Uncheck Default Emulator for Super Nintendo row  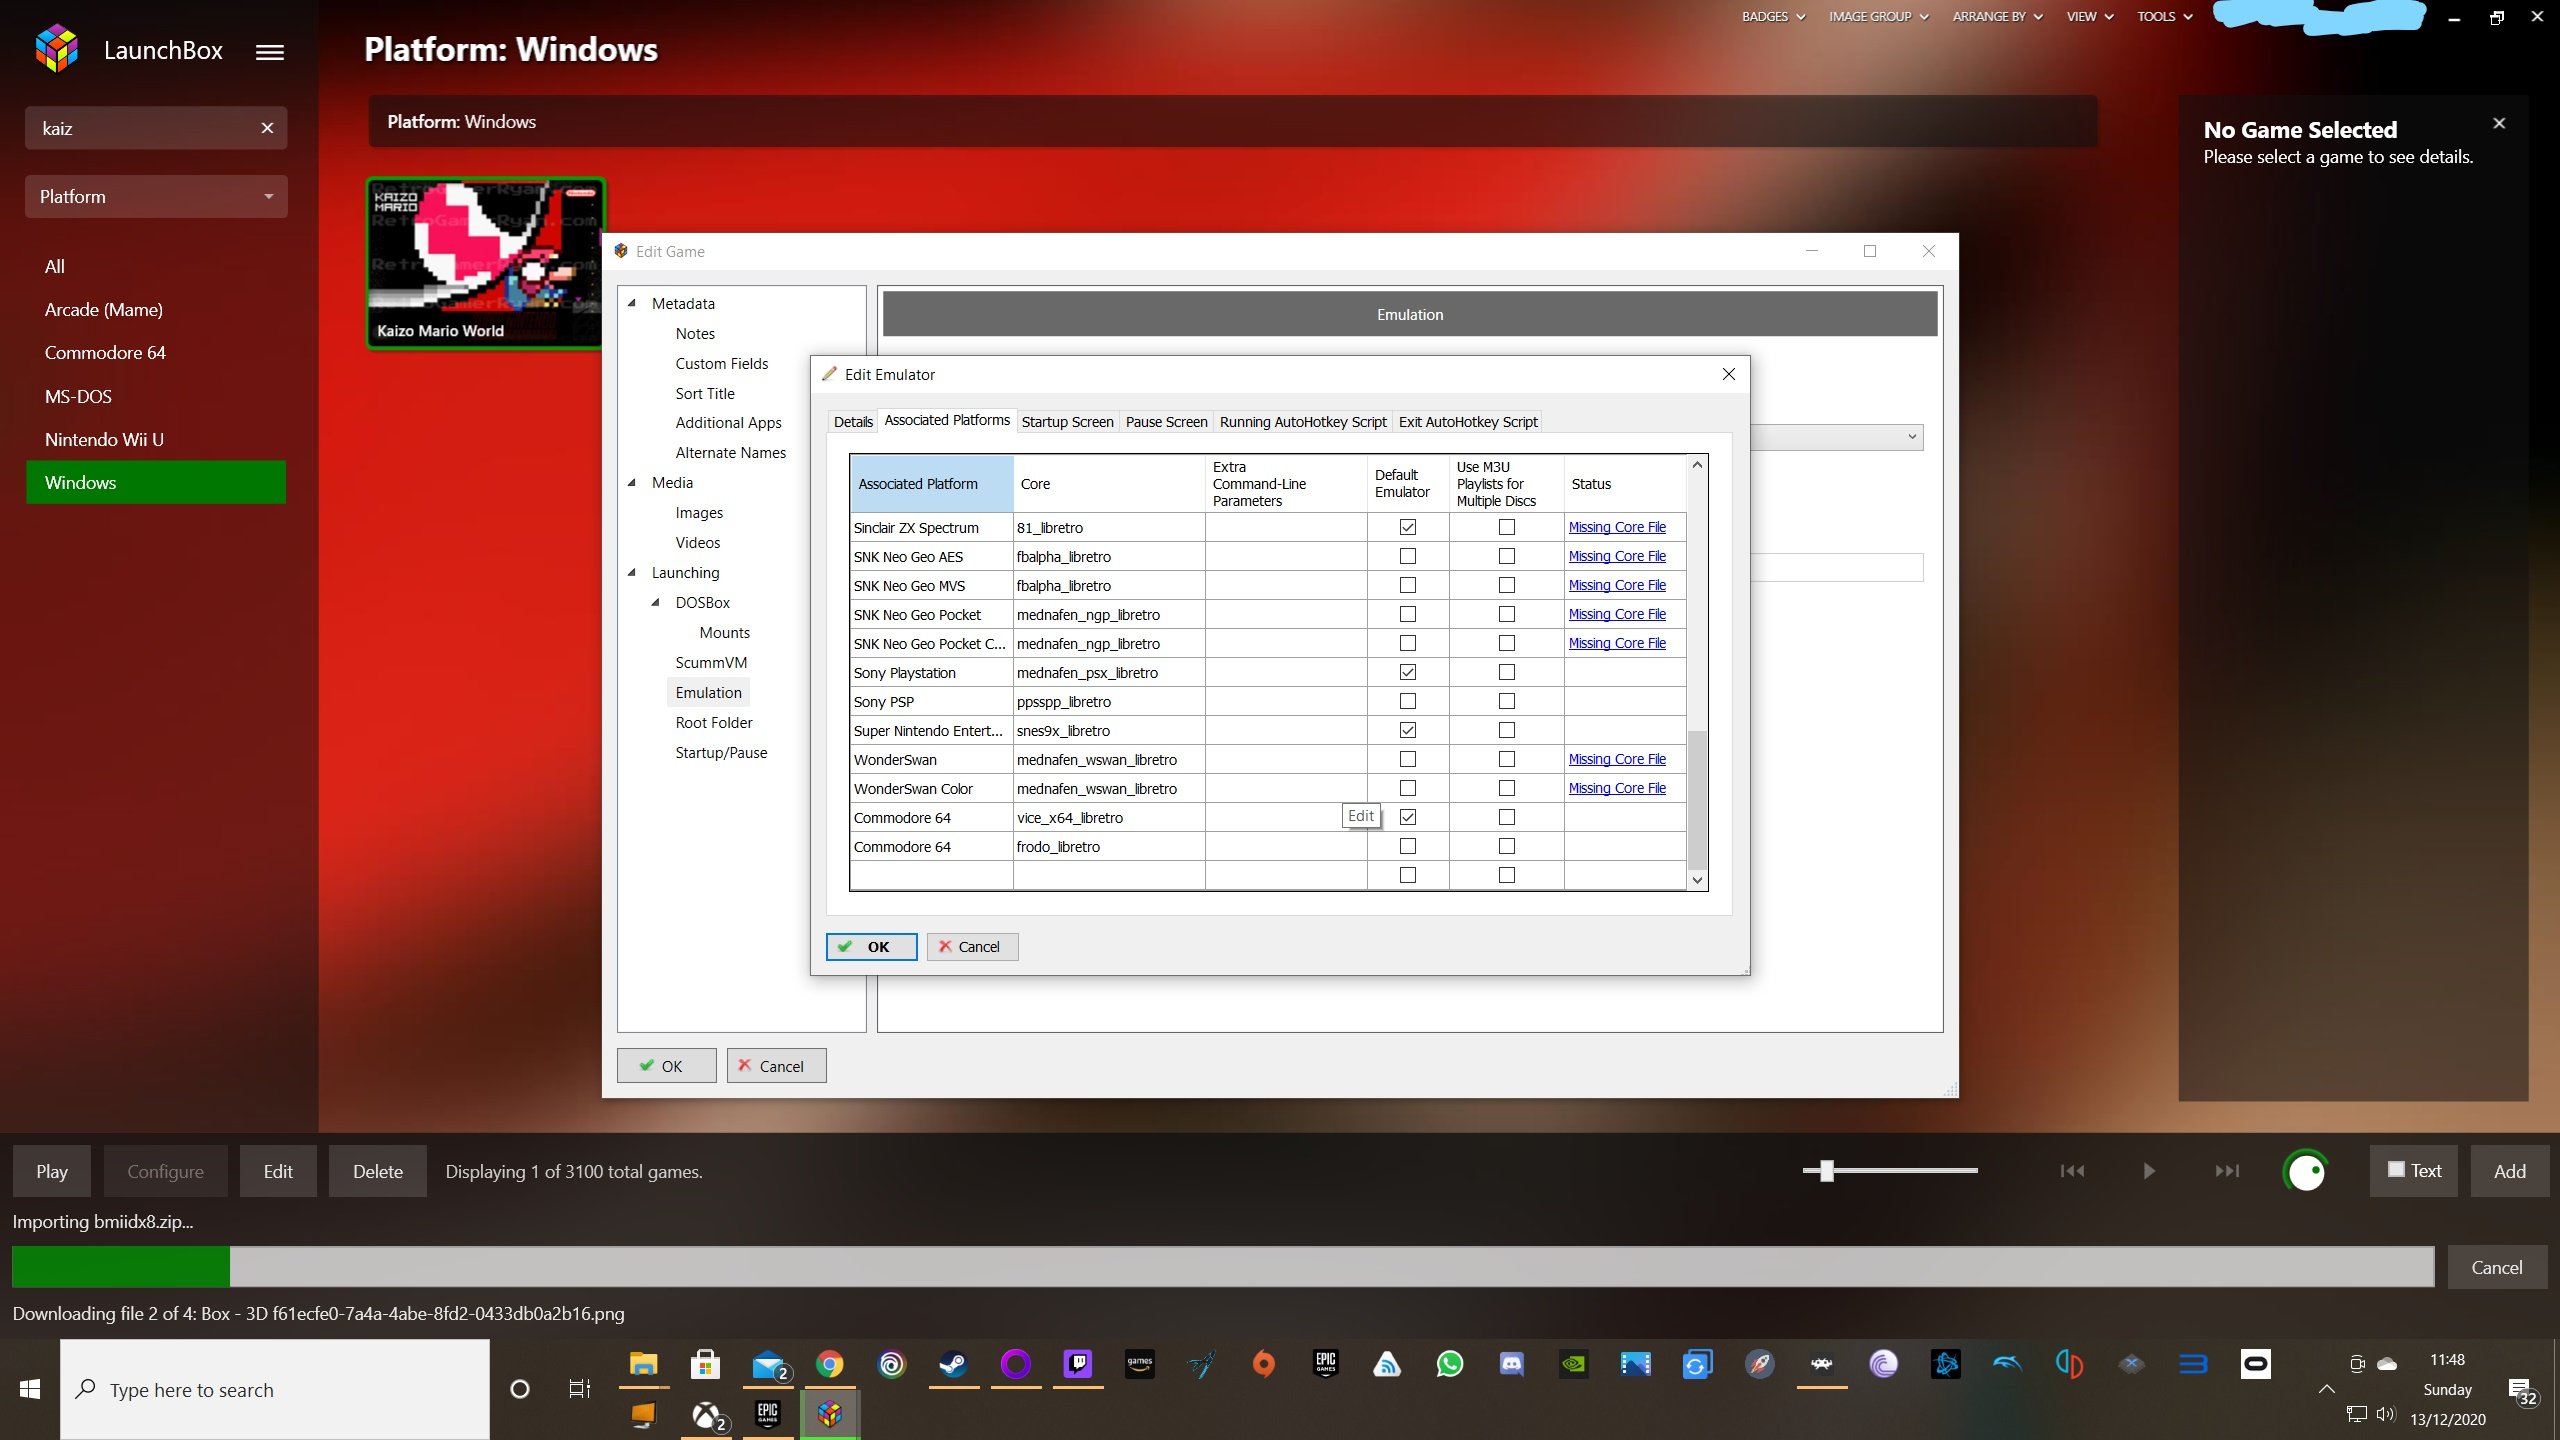point(1408,730)
